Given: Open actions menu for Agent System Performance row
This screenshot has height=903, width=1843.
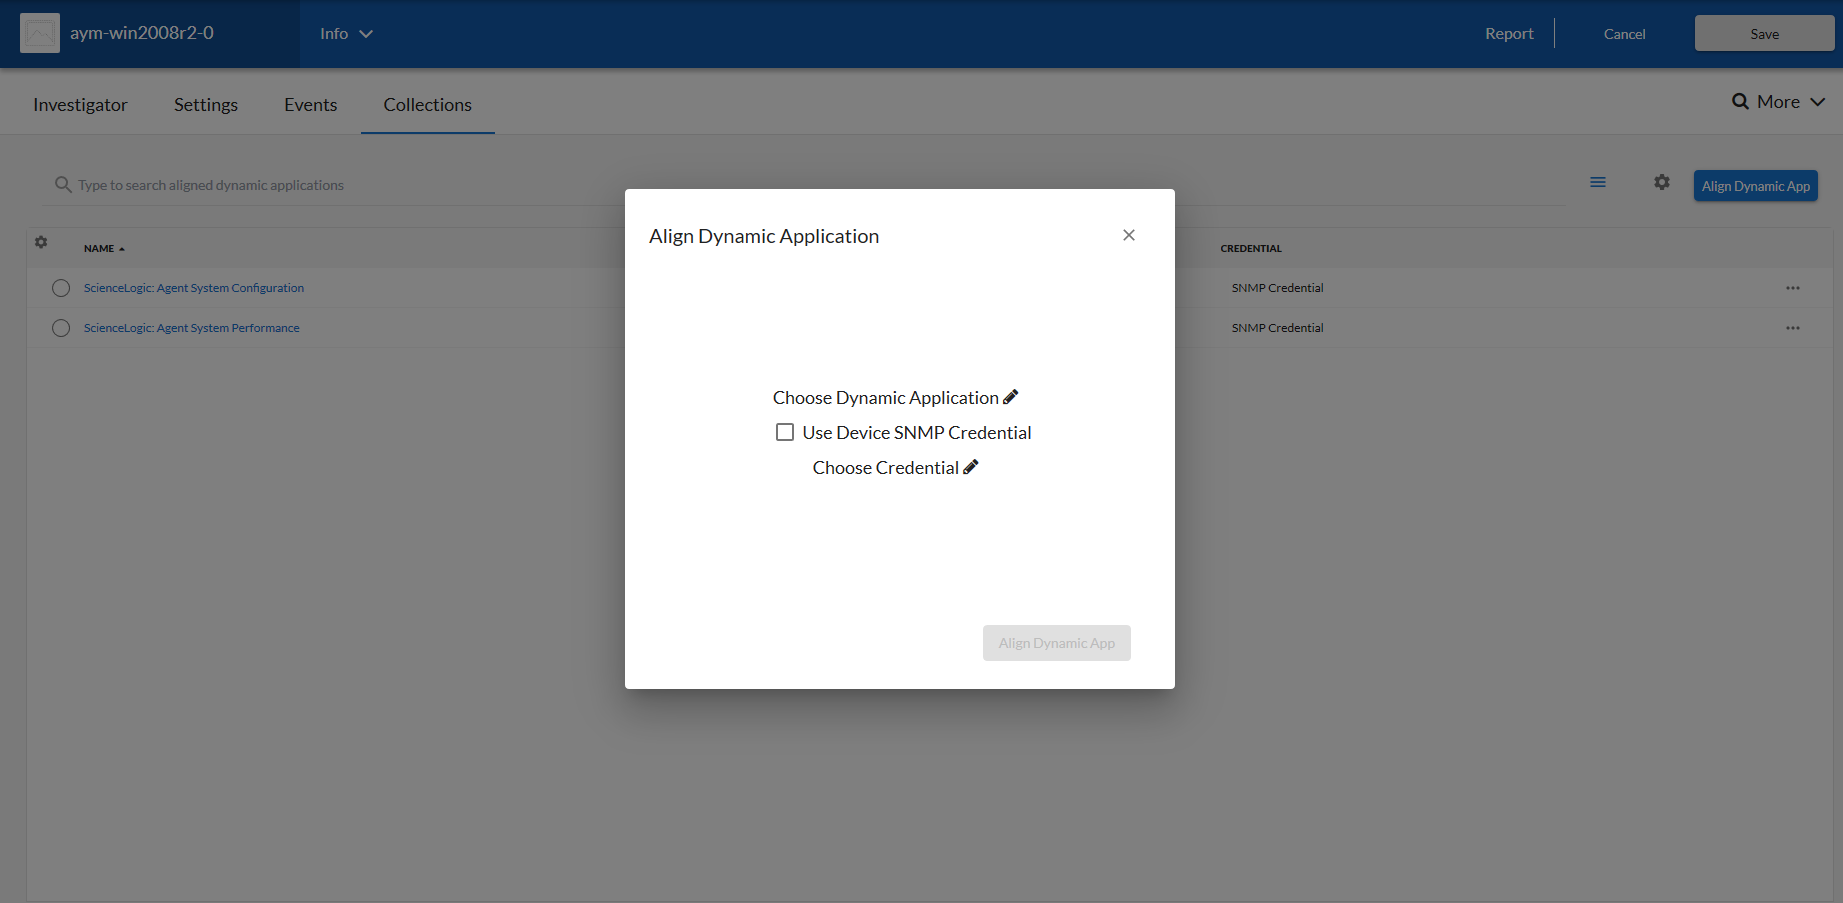Looking at the screenshot, I should tap(1792, 328).
